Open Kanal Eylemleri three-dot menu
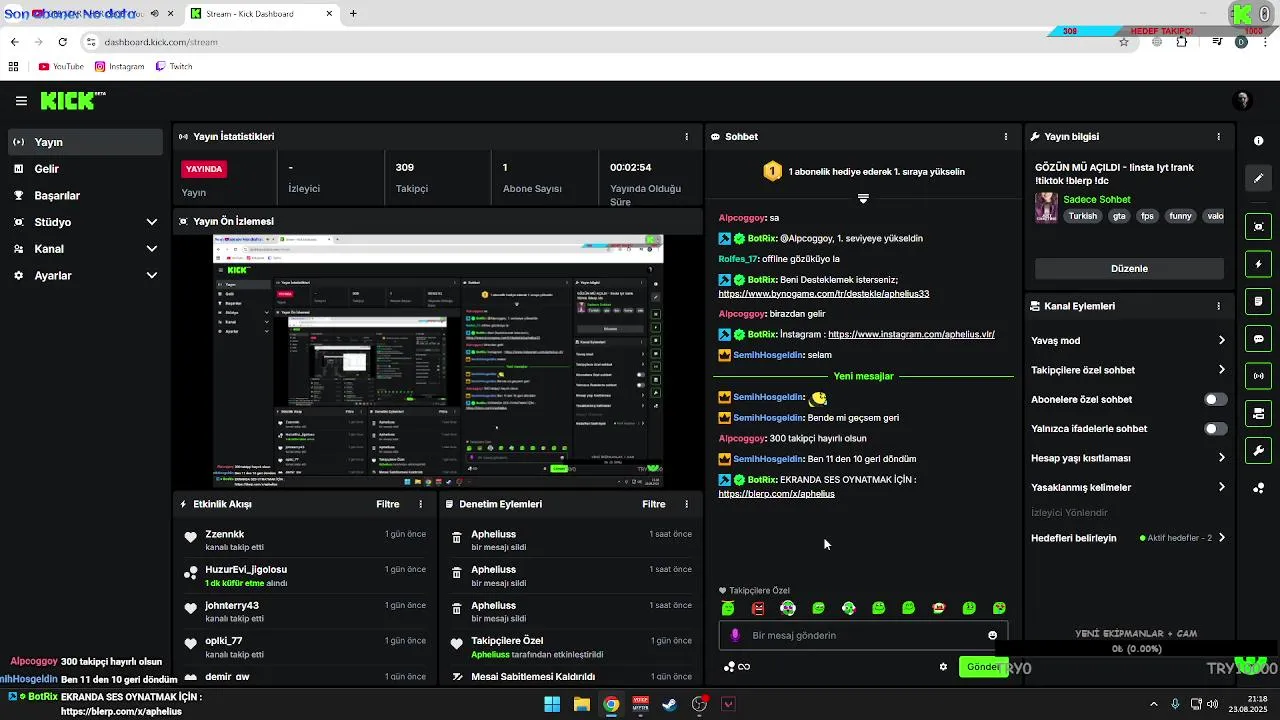The width and height of the screenshot is (1280, 720). [x=1218, y=306]
